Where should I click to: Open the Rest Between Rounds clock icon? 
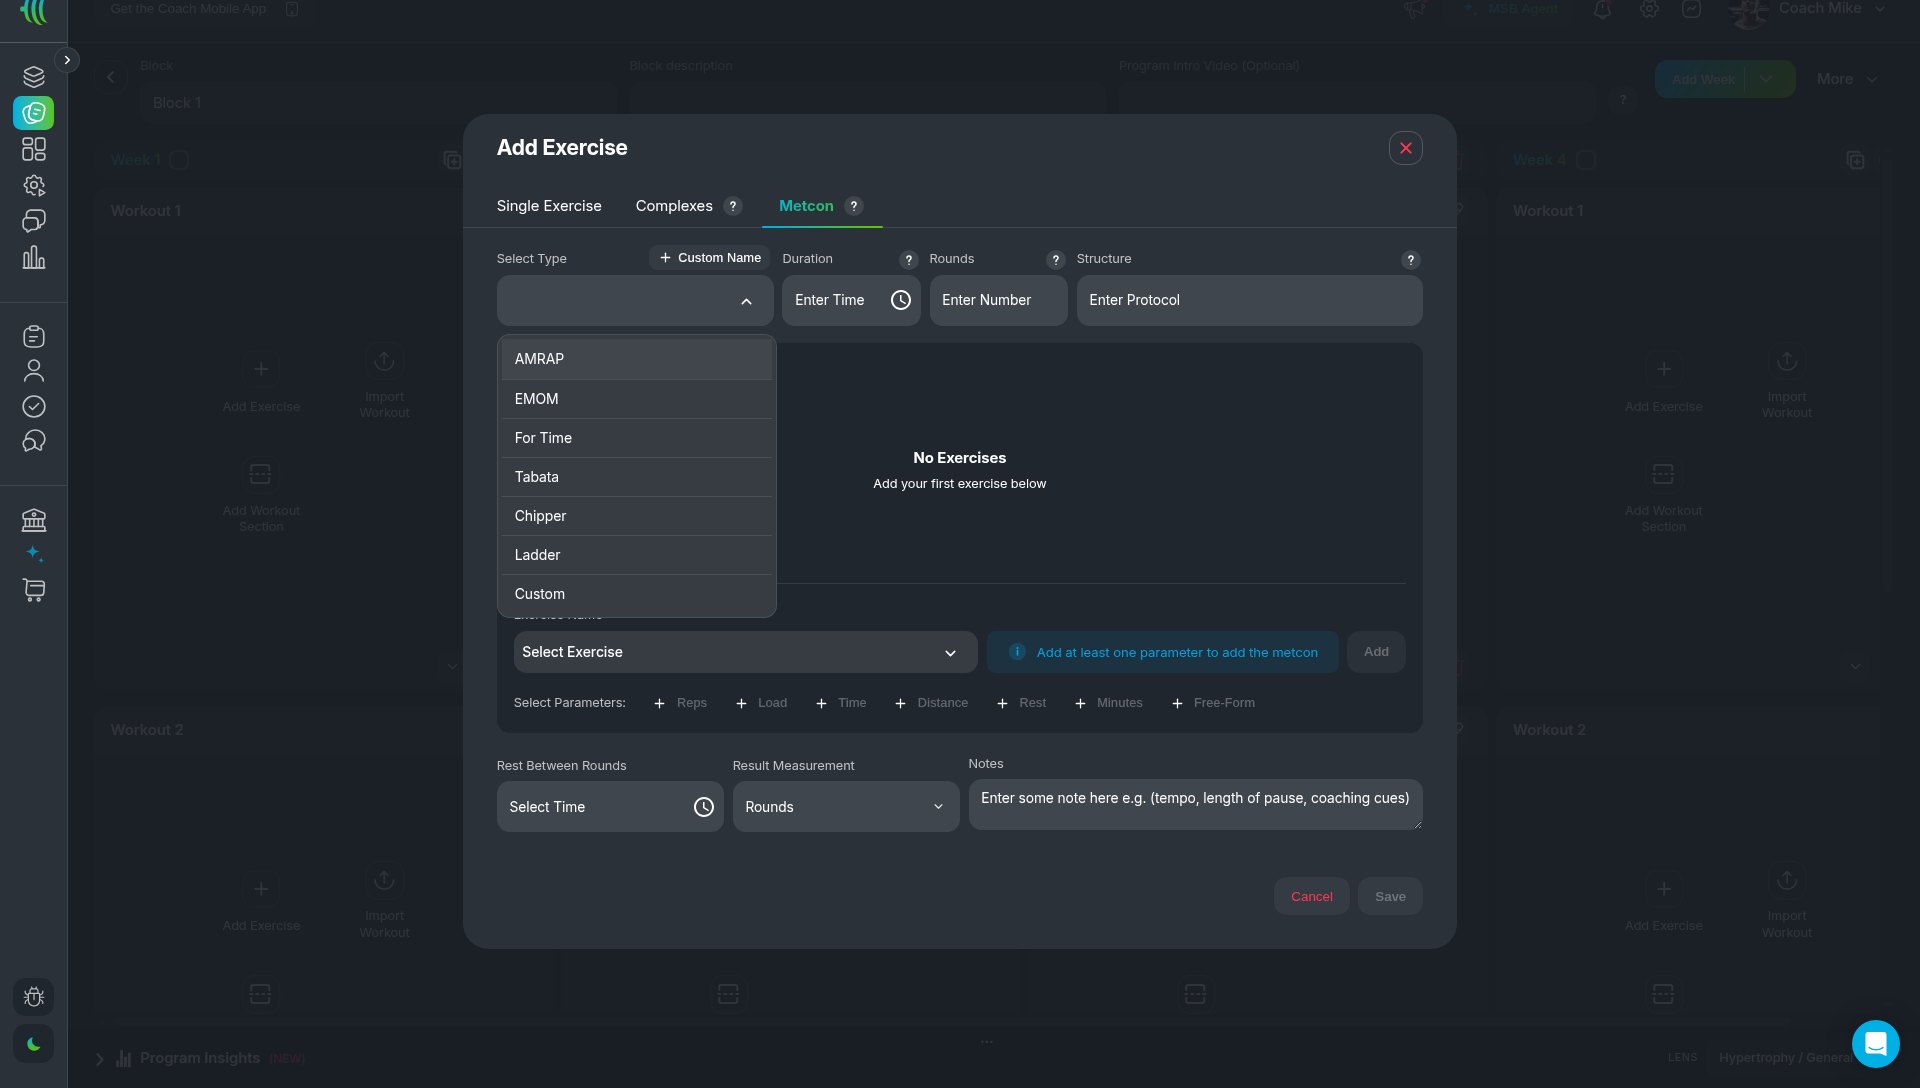(x=704, y=807)
